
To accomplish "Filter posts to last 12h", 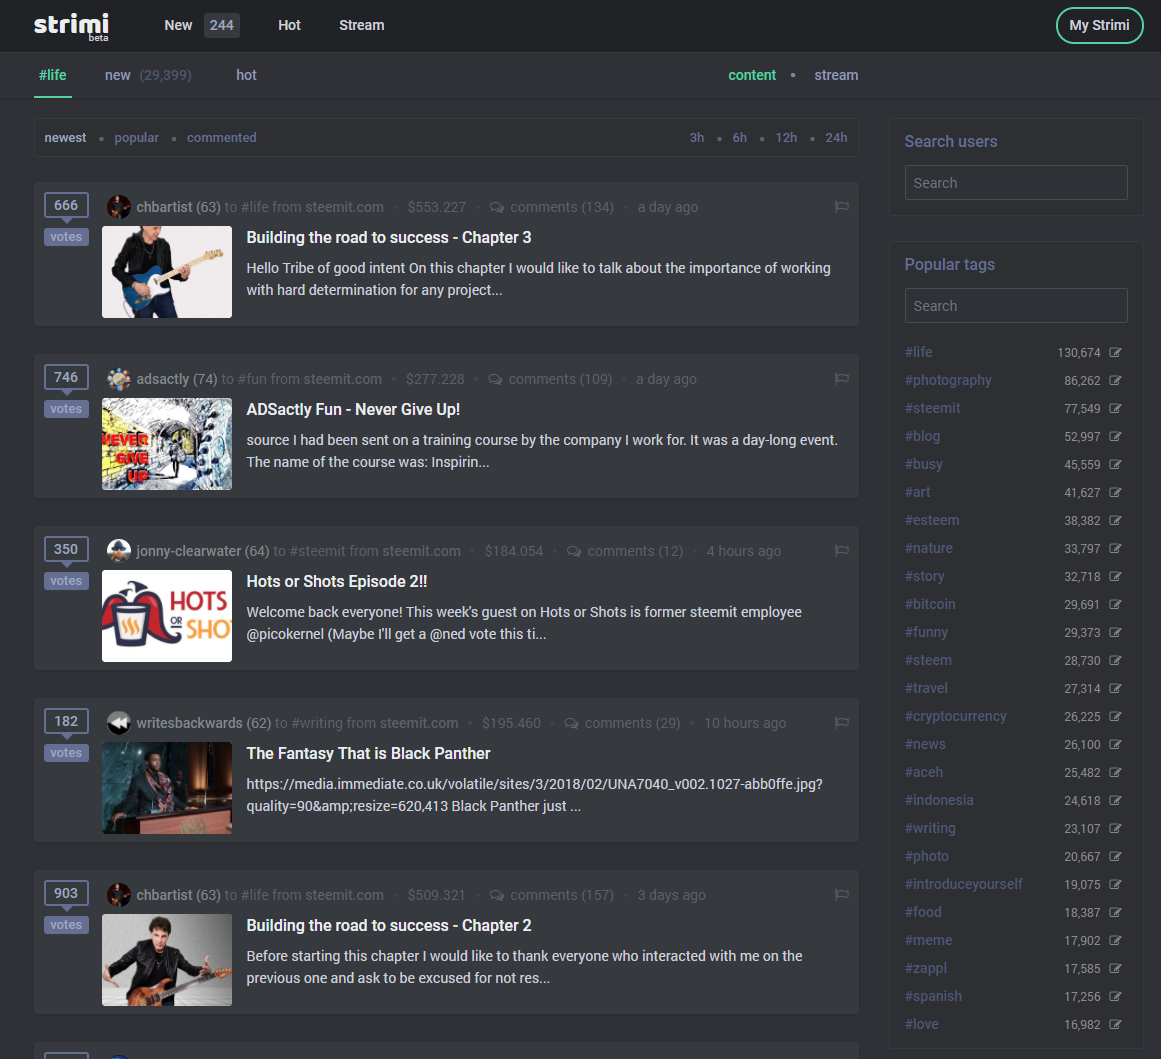I will point(786,138).
